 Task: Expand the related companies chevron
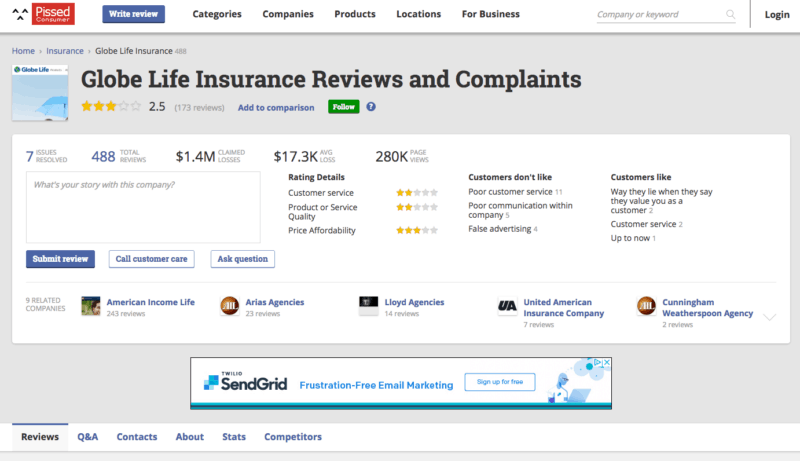[769, 316]
